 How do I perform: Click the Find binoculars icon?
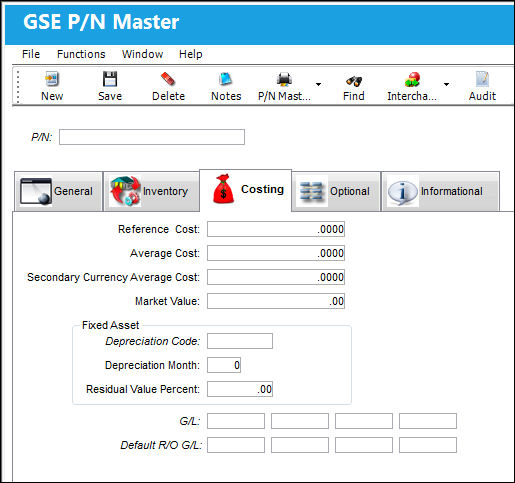(354, 80)
